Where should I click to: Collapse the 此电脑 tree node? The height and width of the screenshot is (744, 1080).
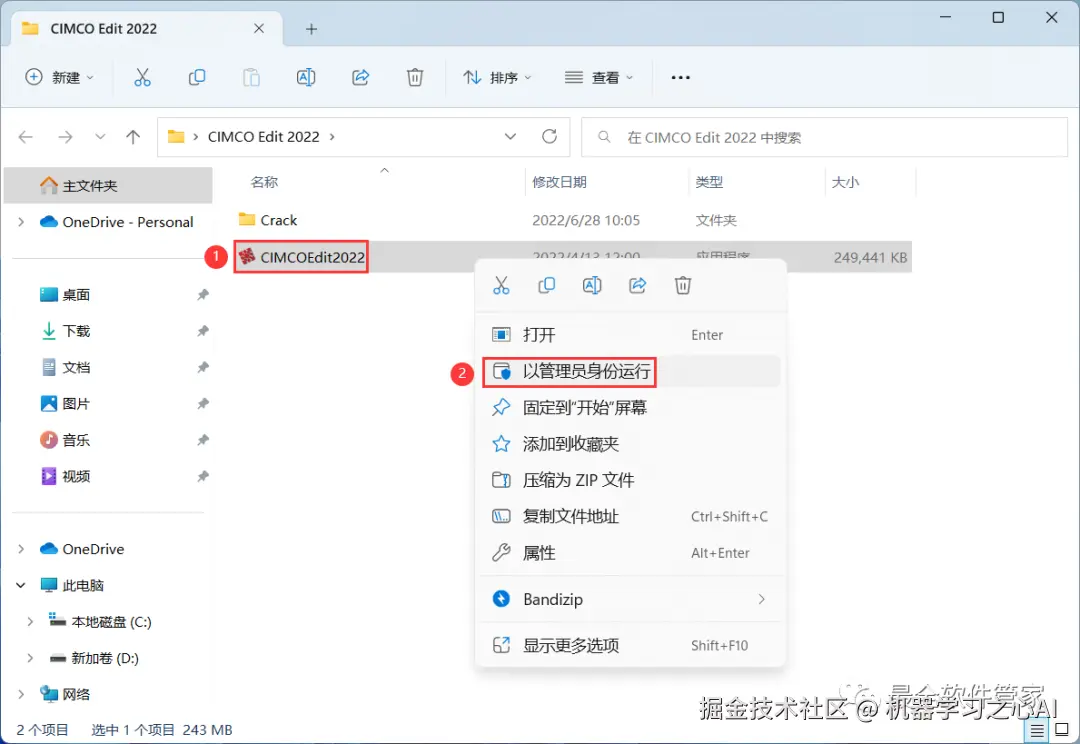[21, 586]
